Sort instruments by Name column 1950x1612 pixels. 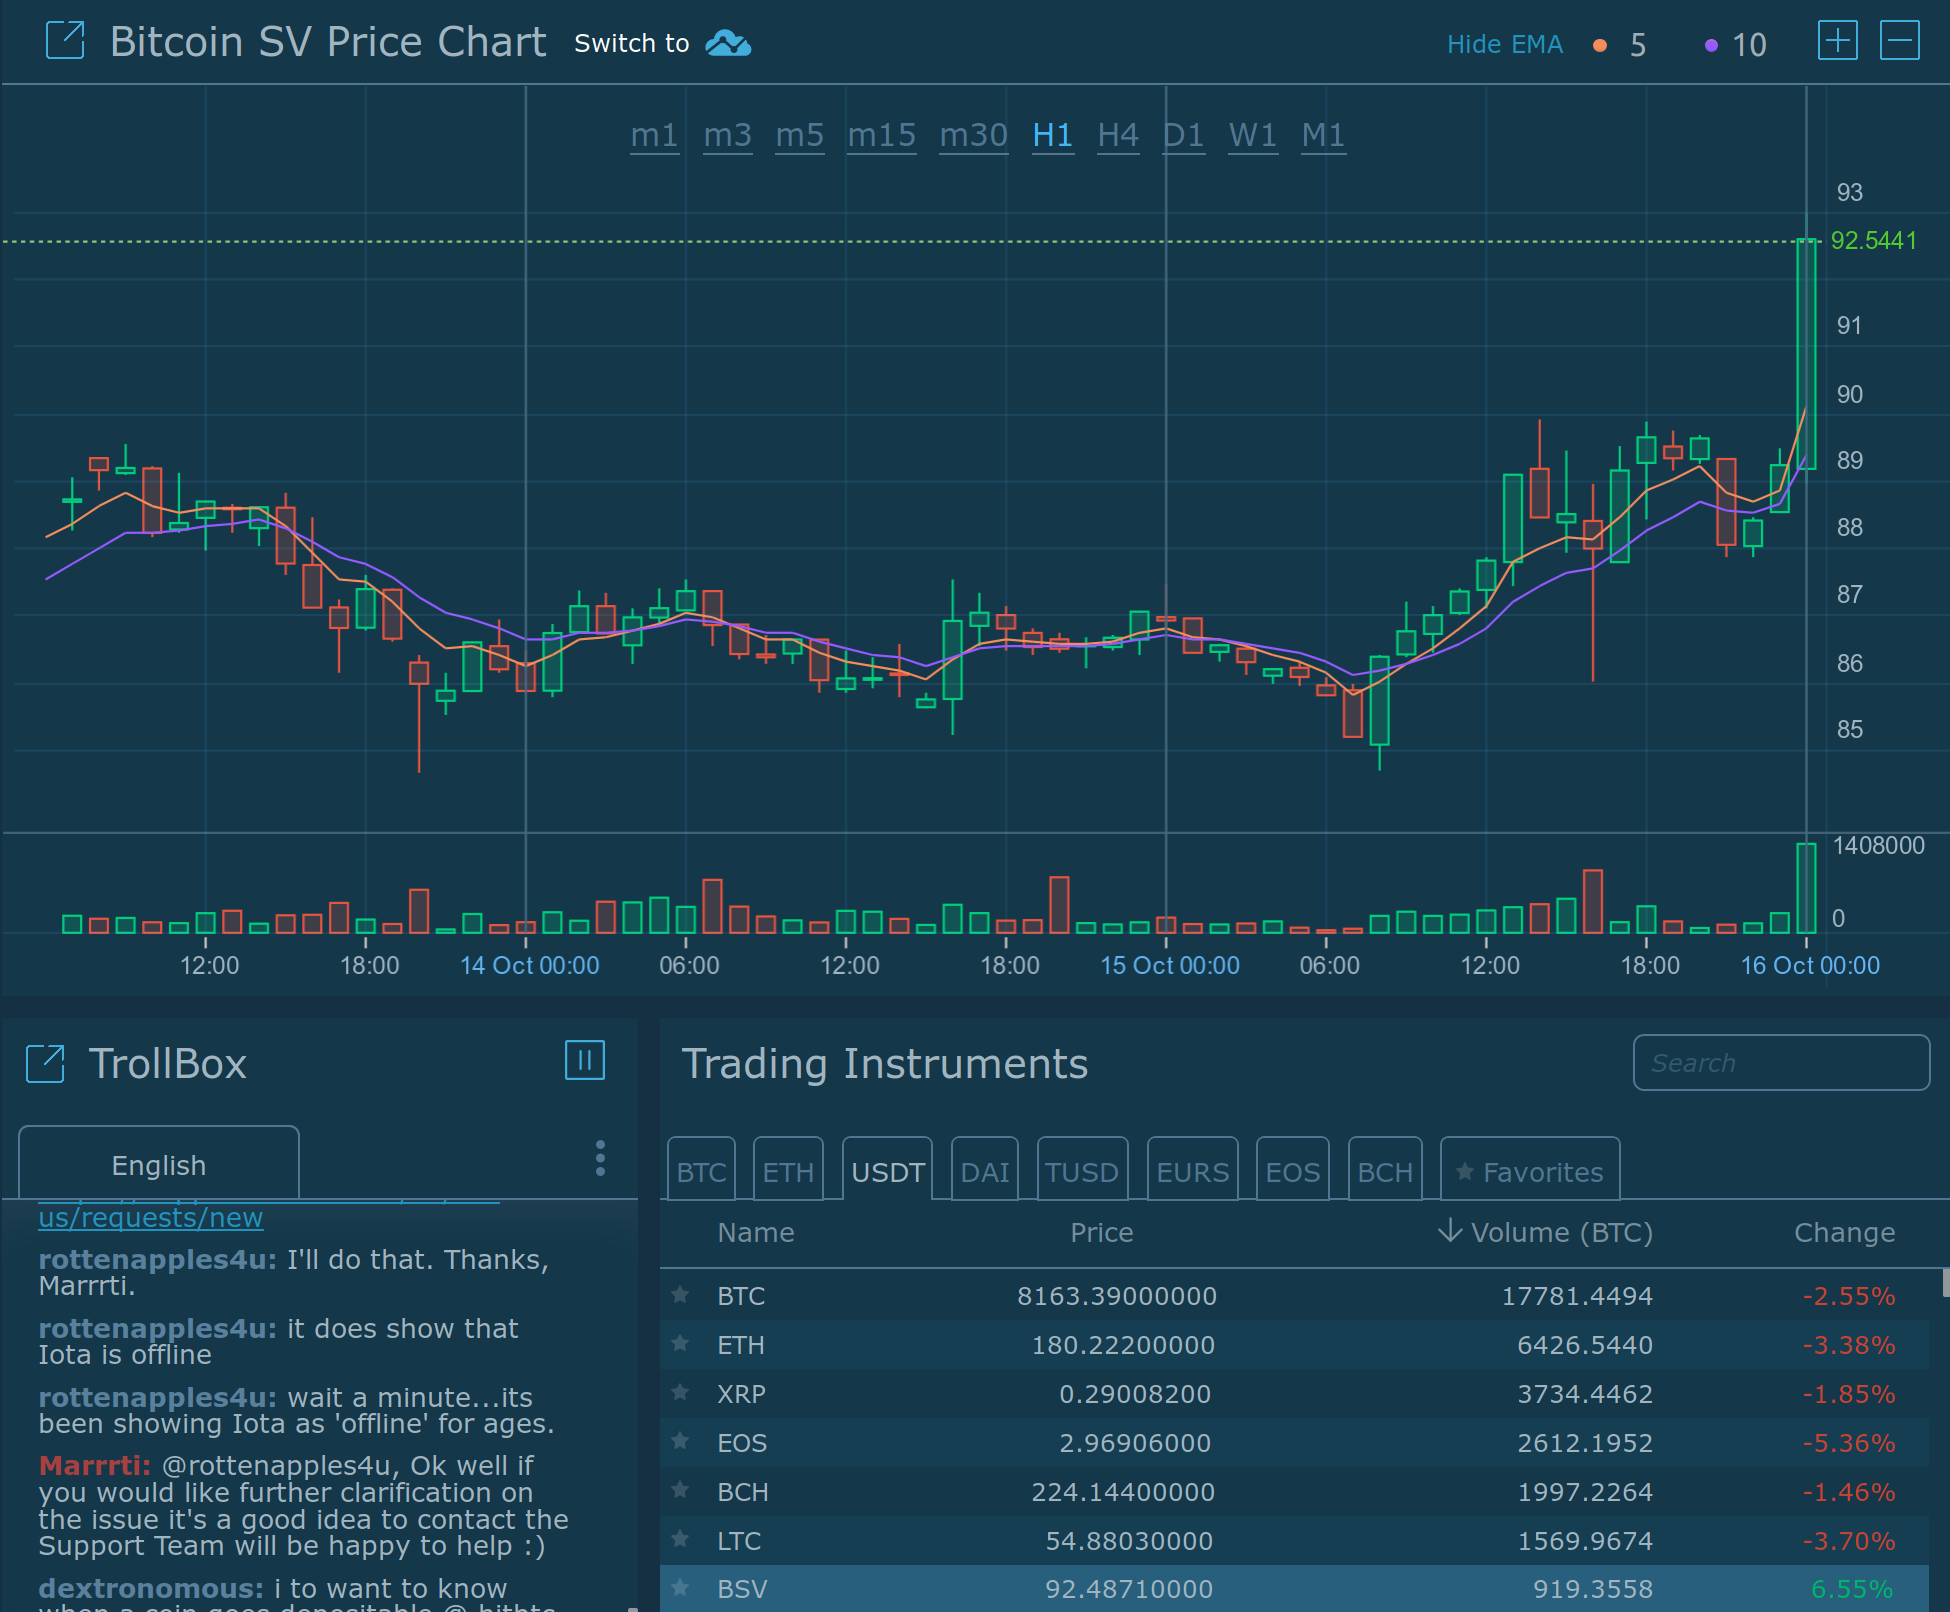click(x=756, y=1233)
